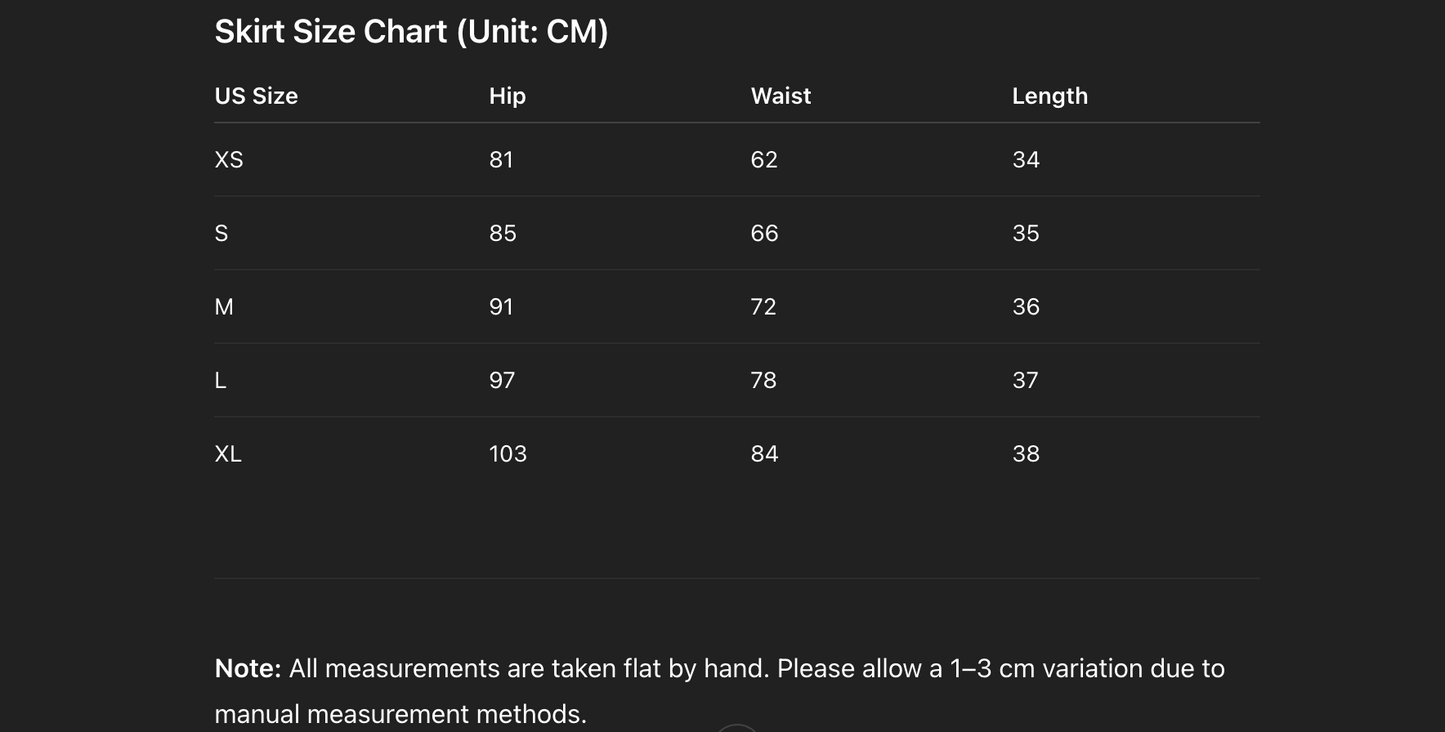Select the M size row label
The image size is (1445, 732).
click(224, 307)
